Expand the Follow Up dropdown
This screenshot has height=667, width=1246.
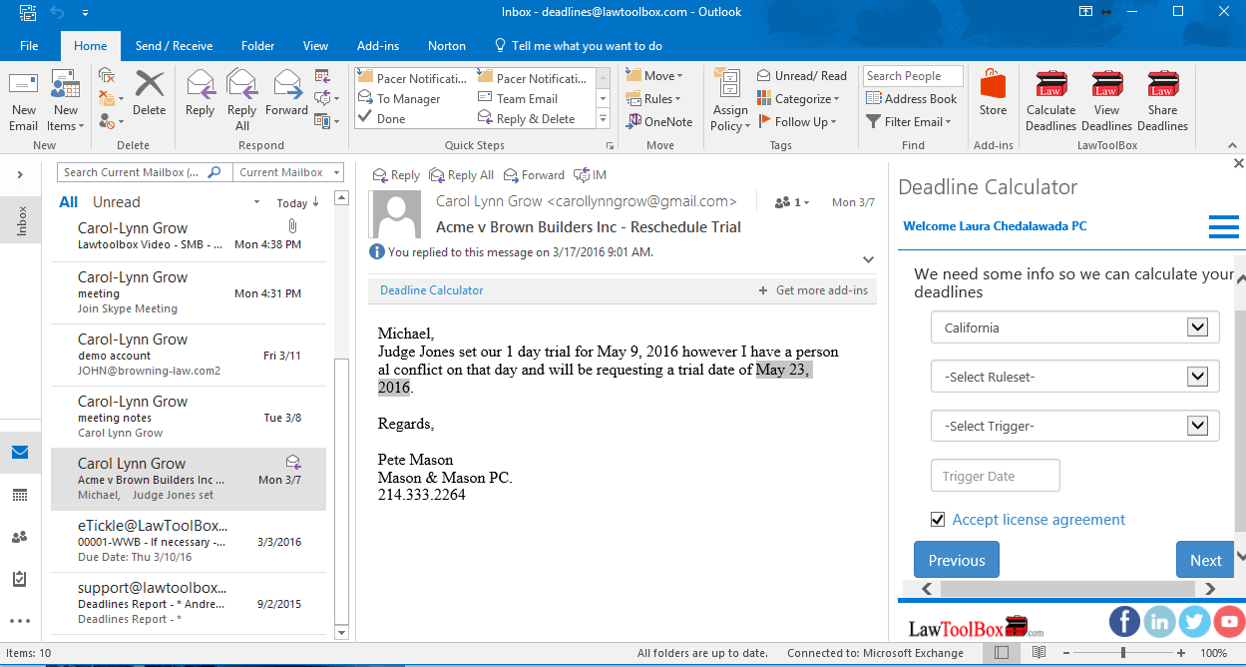click(797, 122)
